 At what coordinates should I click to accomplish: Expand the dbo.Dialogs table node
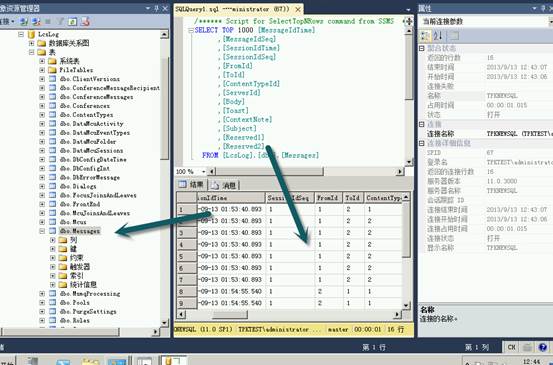[42, 186]
